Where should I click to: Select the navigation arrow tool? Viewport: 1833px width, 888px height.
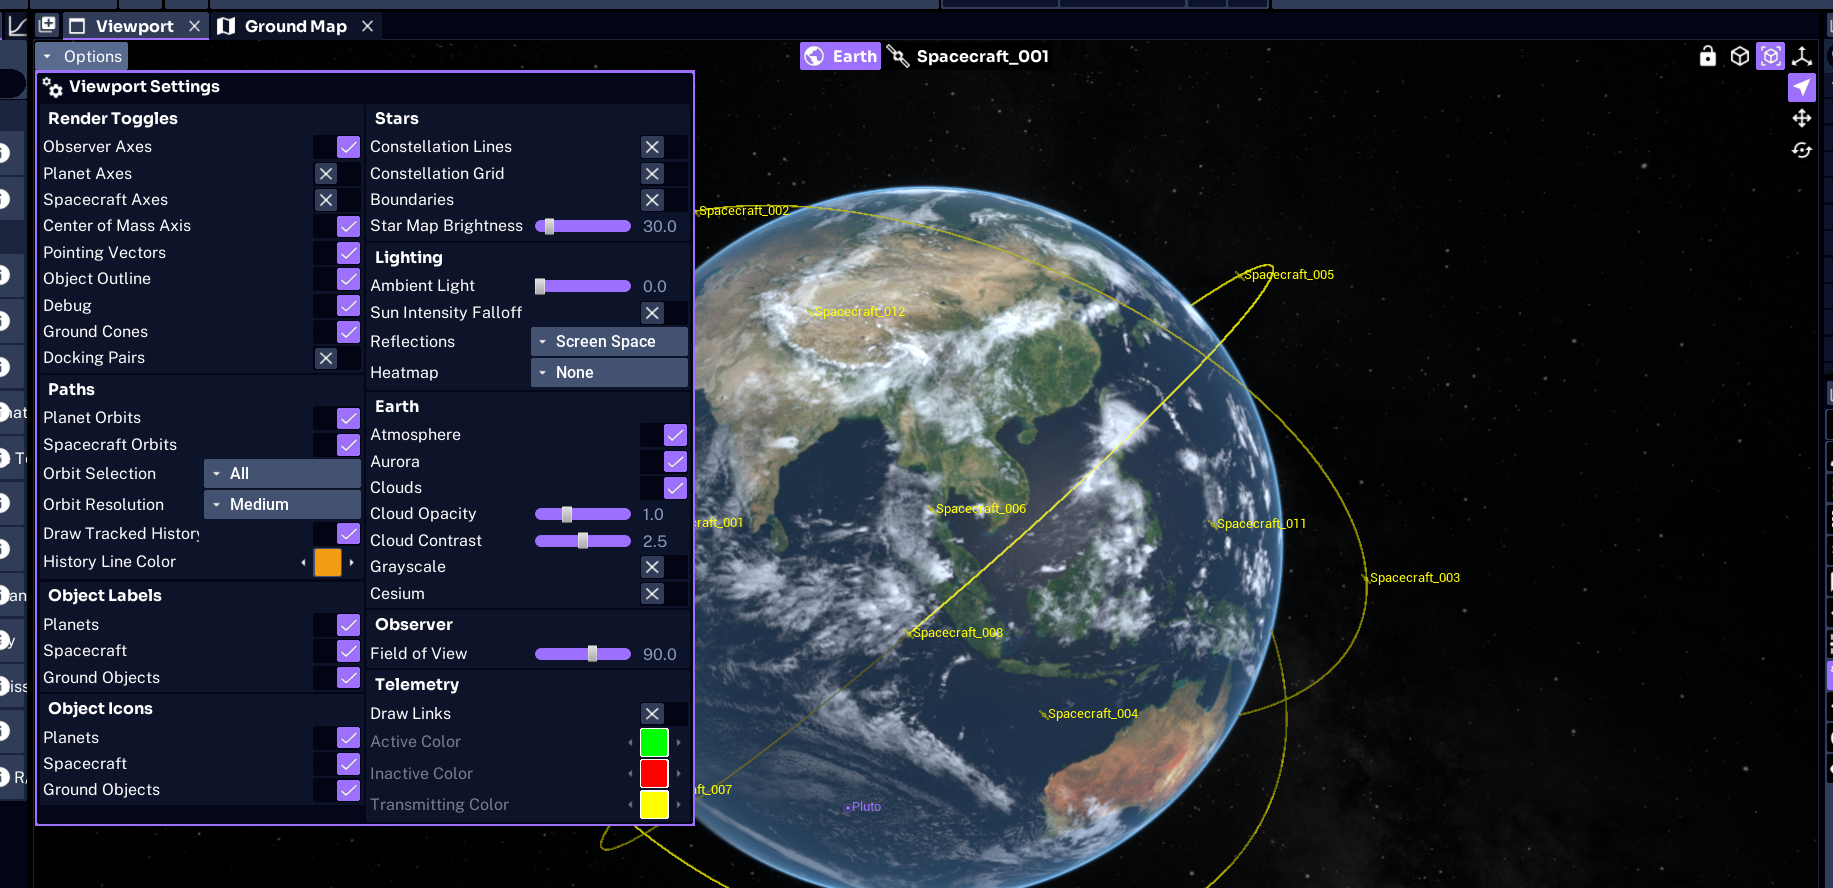(1802, 87)
